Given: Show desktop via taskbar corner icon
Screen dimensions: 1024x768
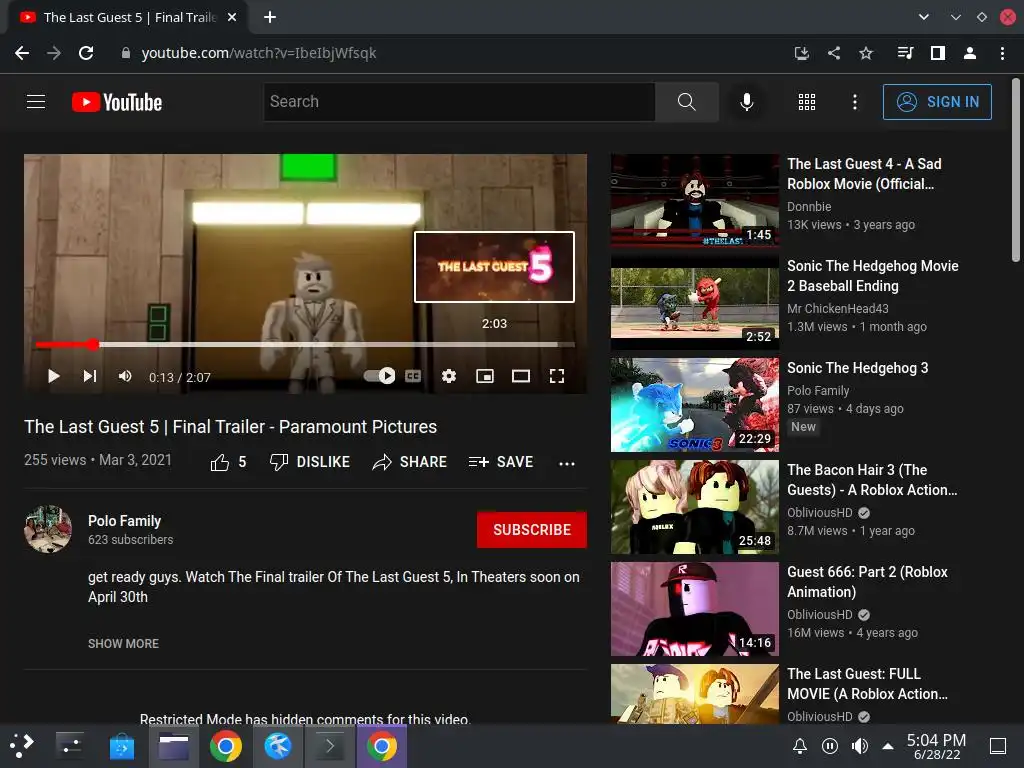Looking at the screenshot, I should [998, 746].
